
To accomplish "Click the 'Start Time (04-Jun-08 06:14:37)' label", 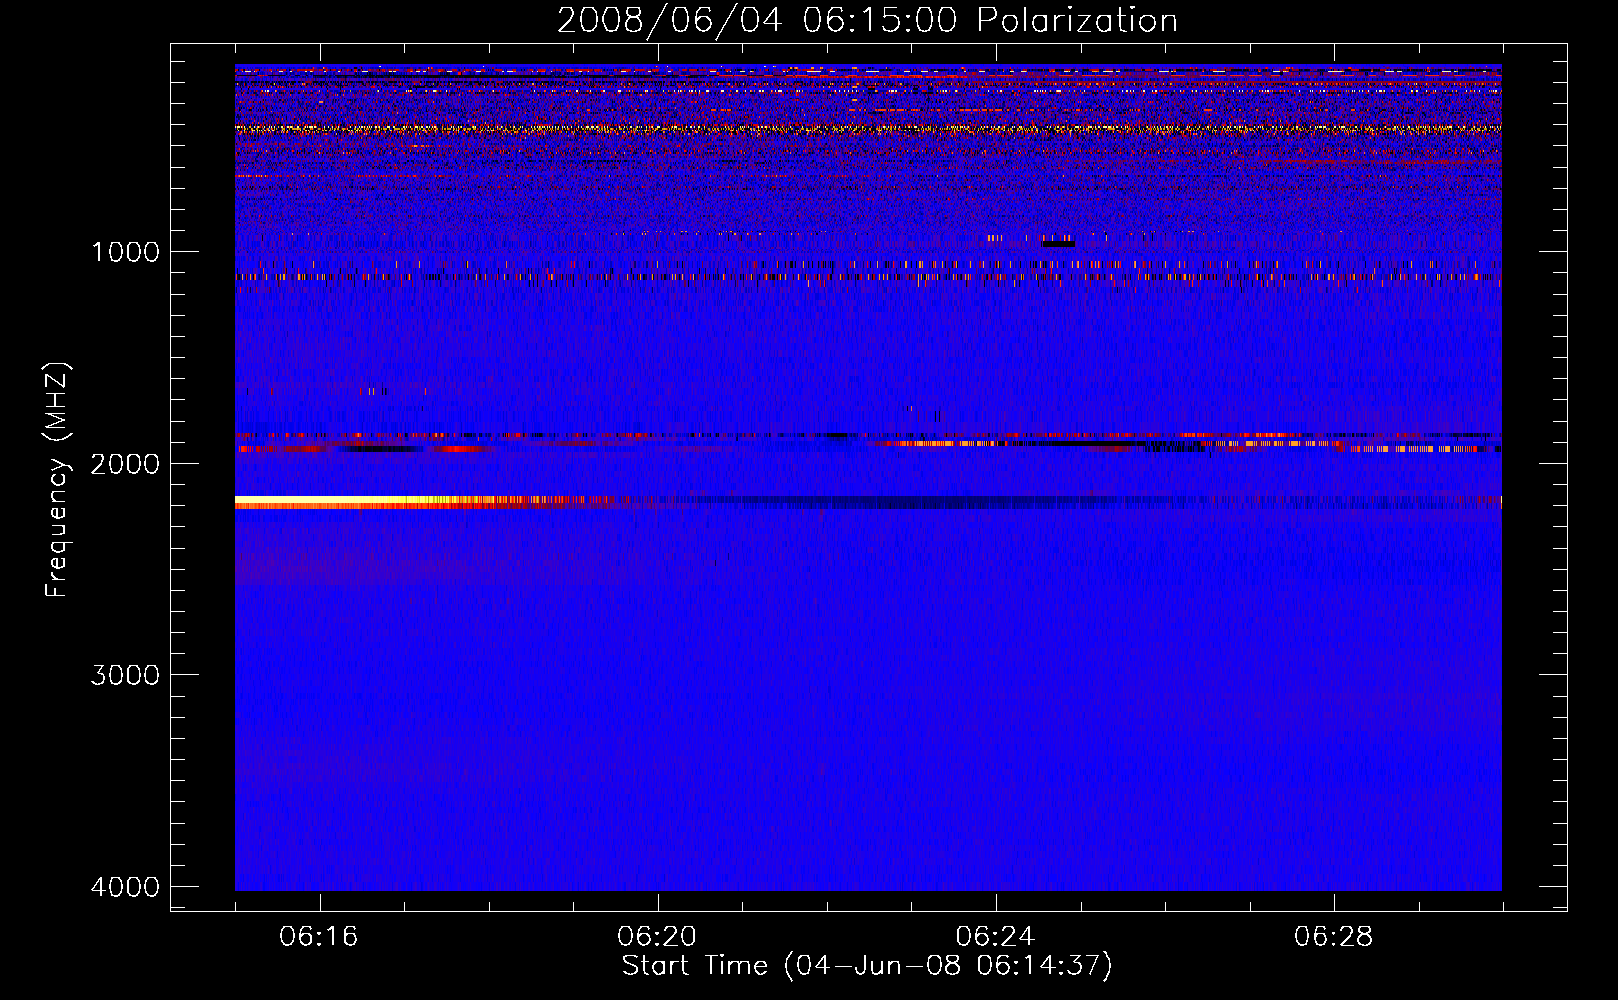I will click(x=867, y=966).
